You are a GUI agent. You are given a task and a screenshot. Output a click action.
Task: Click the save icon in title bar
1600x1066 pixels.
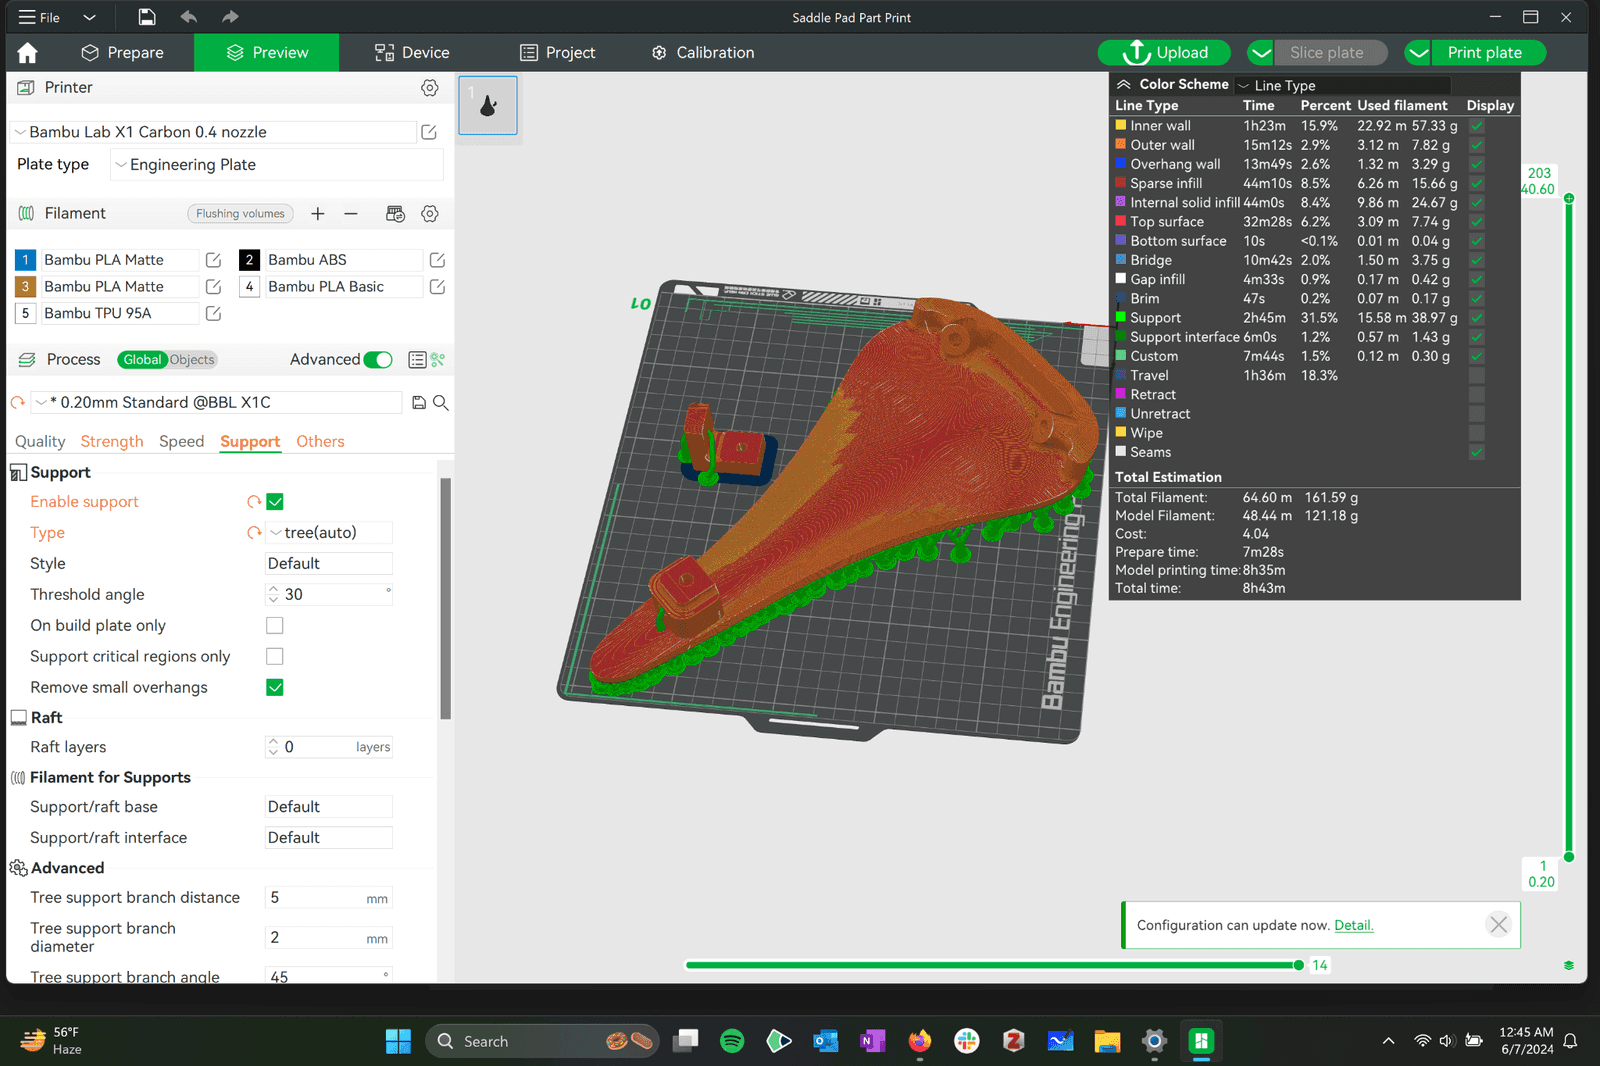pos(147,17)
